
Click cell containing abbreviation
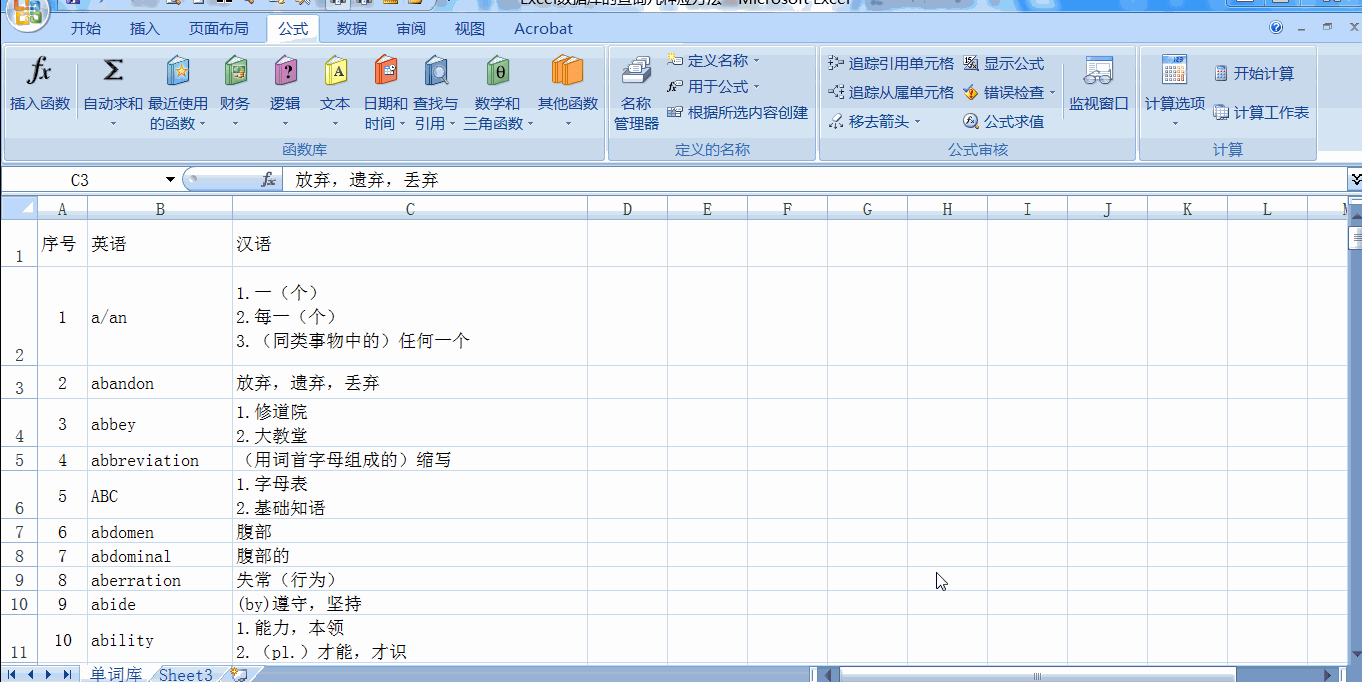(160, 460)
